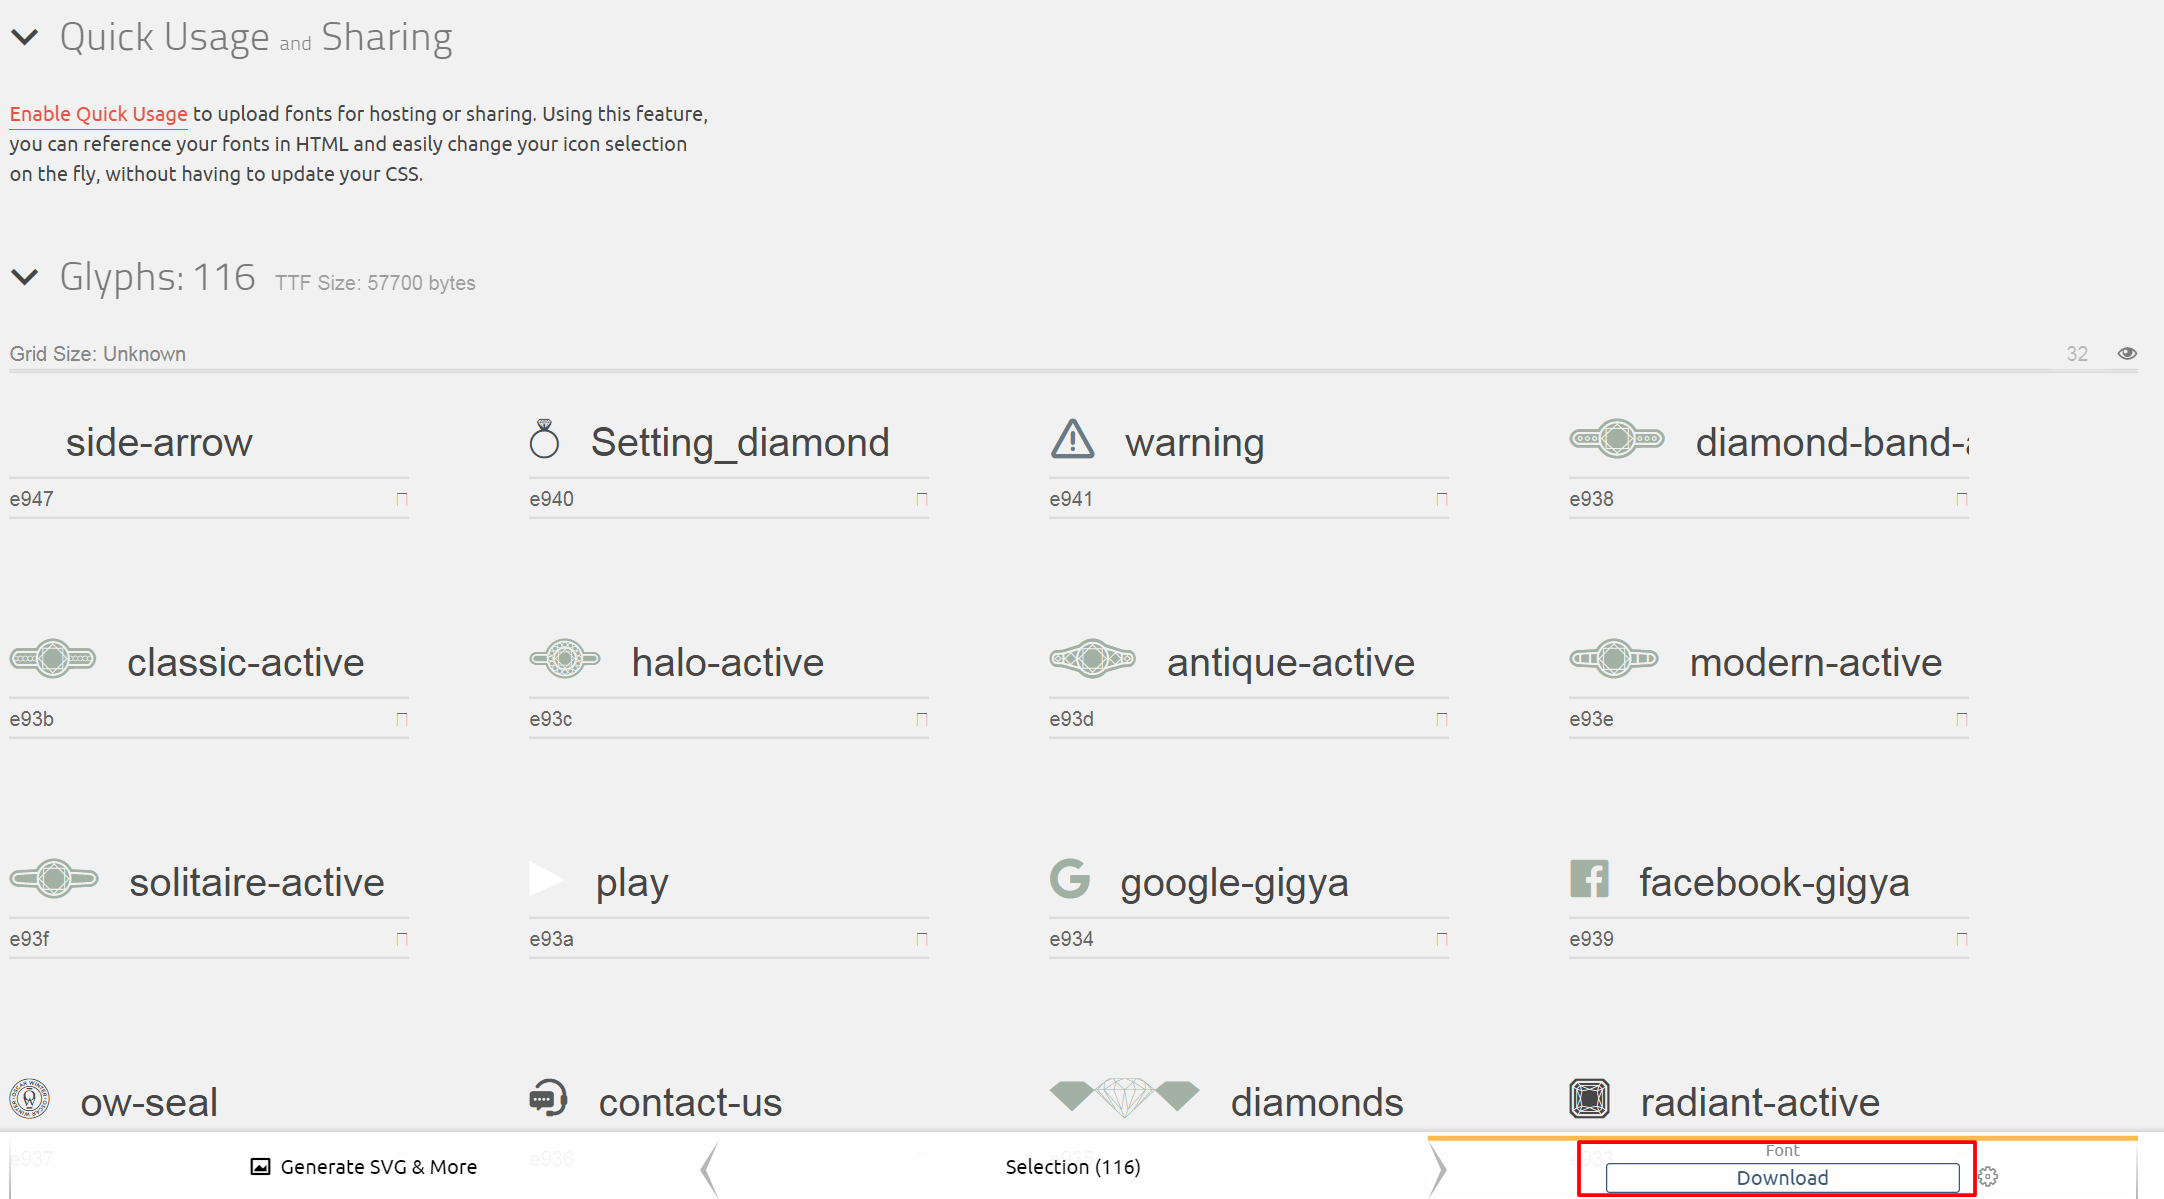Select the Setting_diamond ring glyph
Image resolution: width=2164 pixels, height=1199 pixels.
(546, 440)
